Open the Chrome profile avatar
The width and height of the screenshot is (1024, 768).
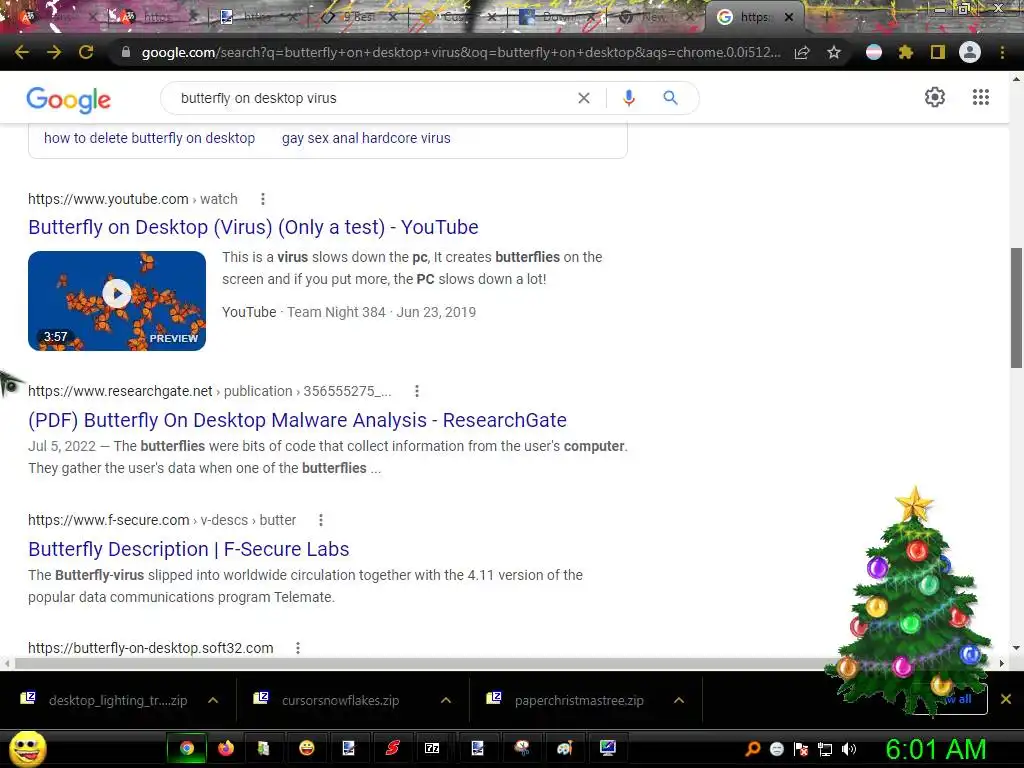tap(970, 52)
